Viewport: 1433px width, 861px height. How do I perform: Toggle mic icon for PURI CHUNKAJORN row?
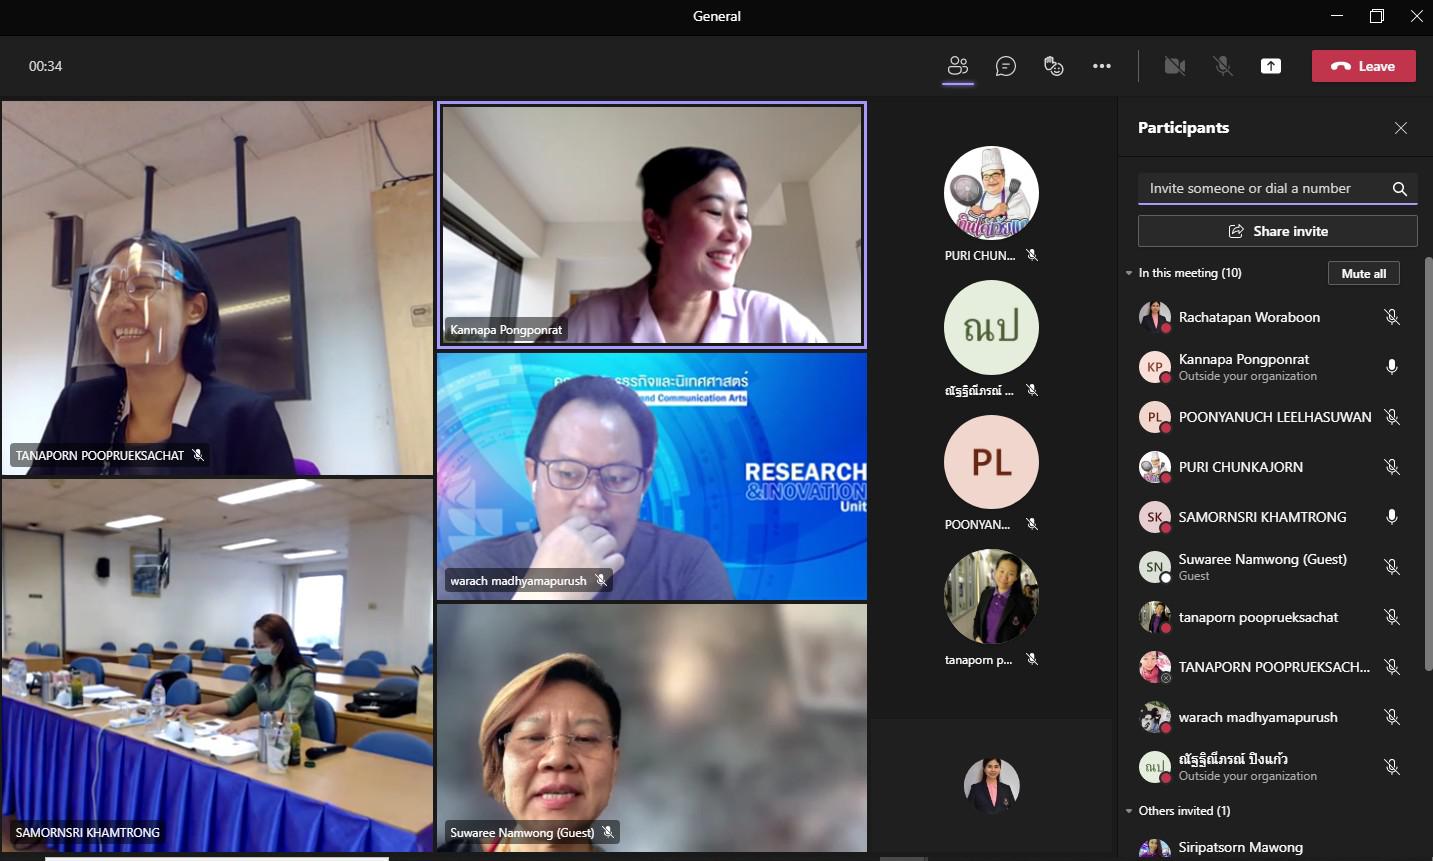click(1391, 467)
